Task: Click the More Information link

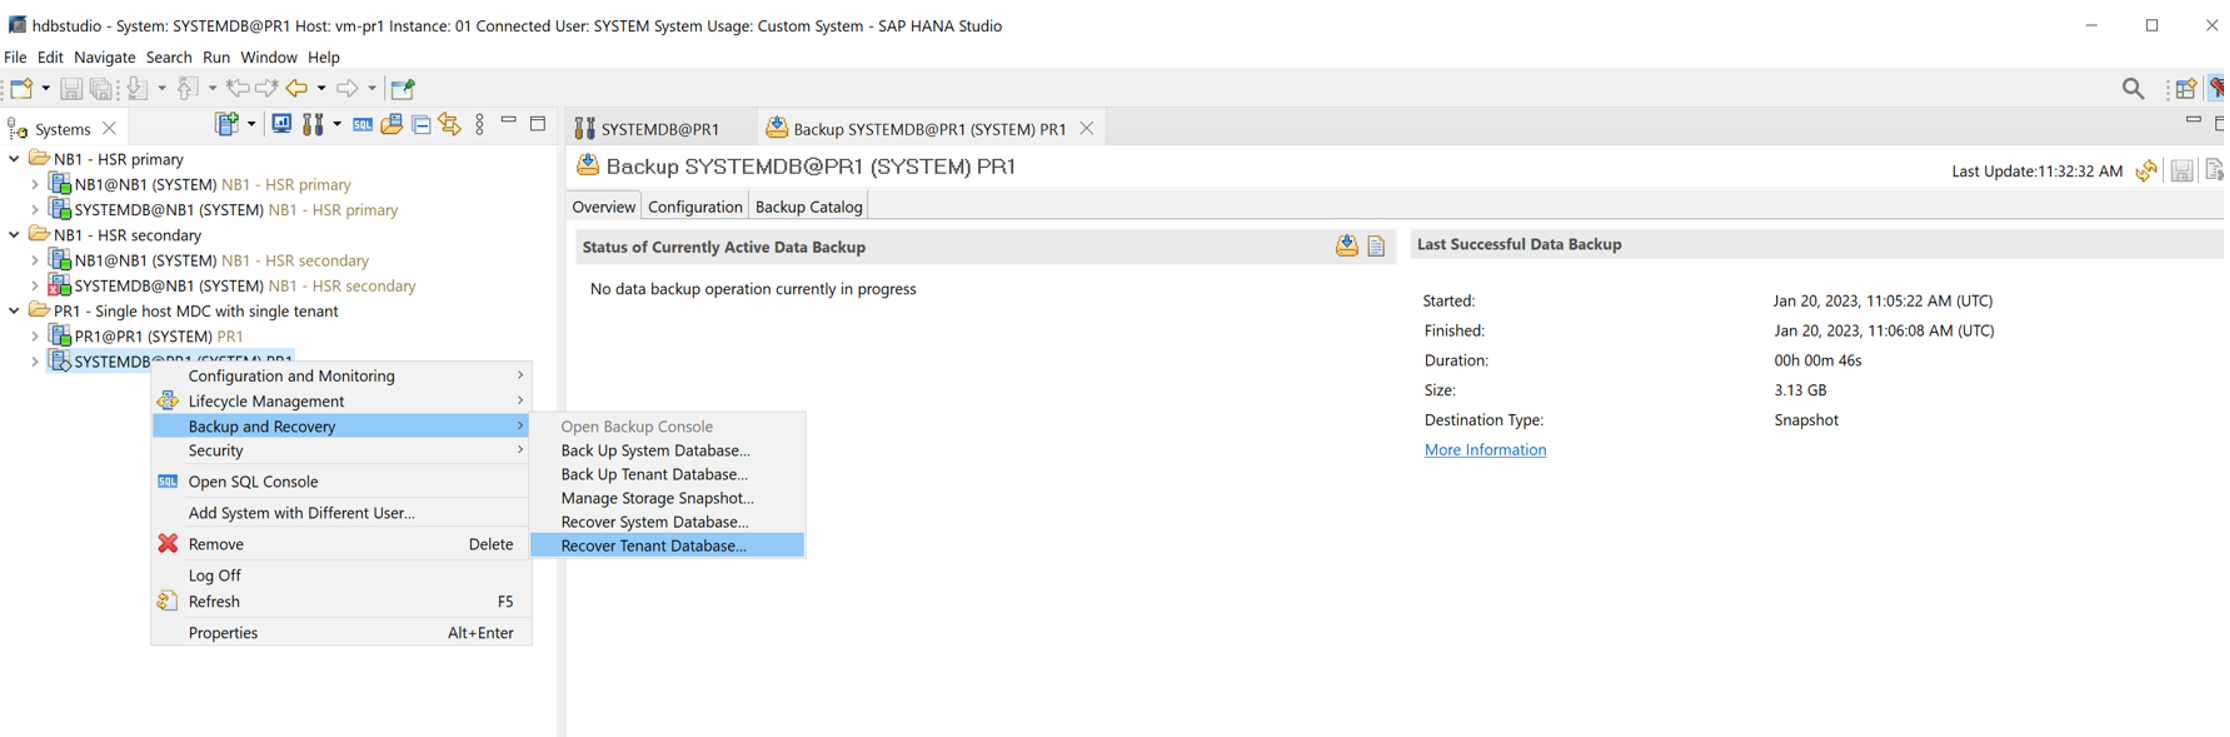Action: [x=1485, y=450]
